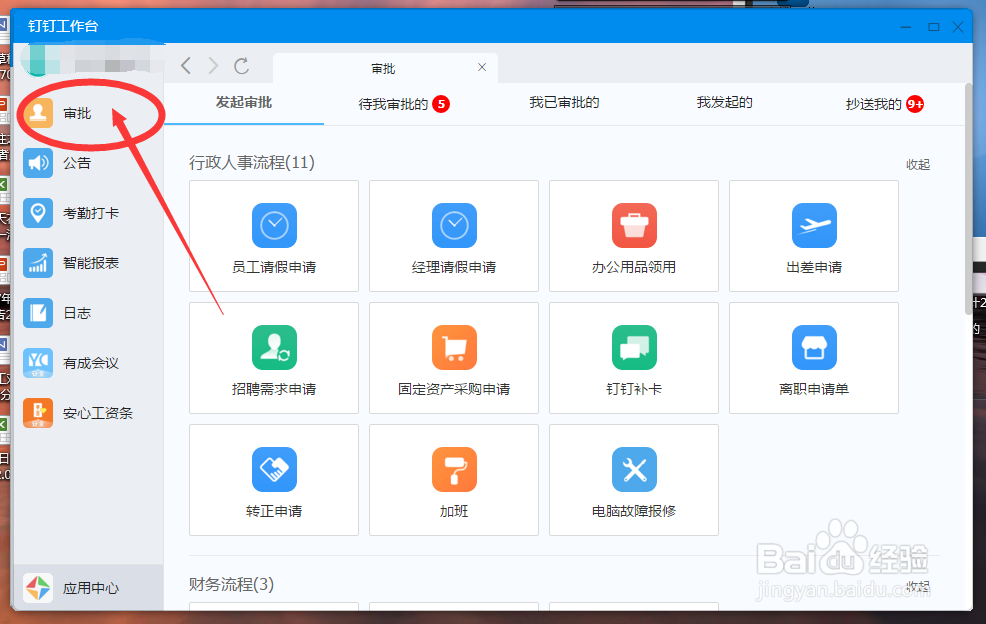Click the 加班 overtime icon
This screenshot has width=986, height=624.
453,480
